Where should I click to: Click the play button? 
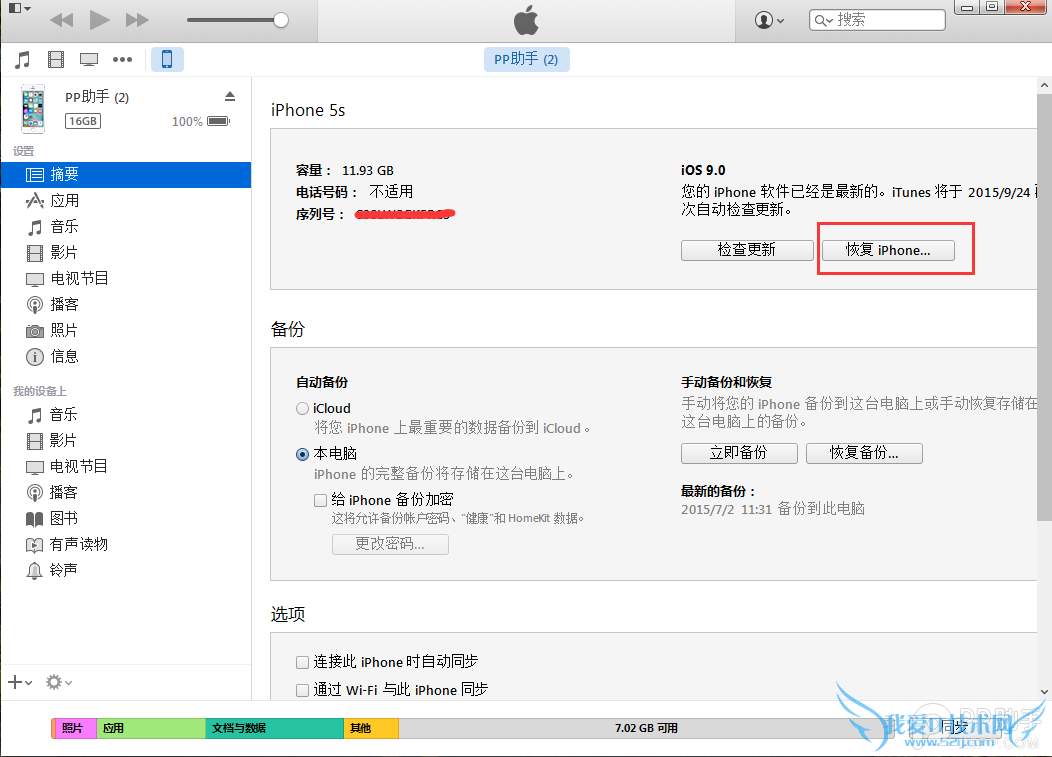[x=99, y=19]
